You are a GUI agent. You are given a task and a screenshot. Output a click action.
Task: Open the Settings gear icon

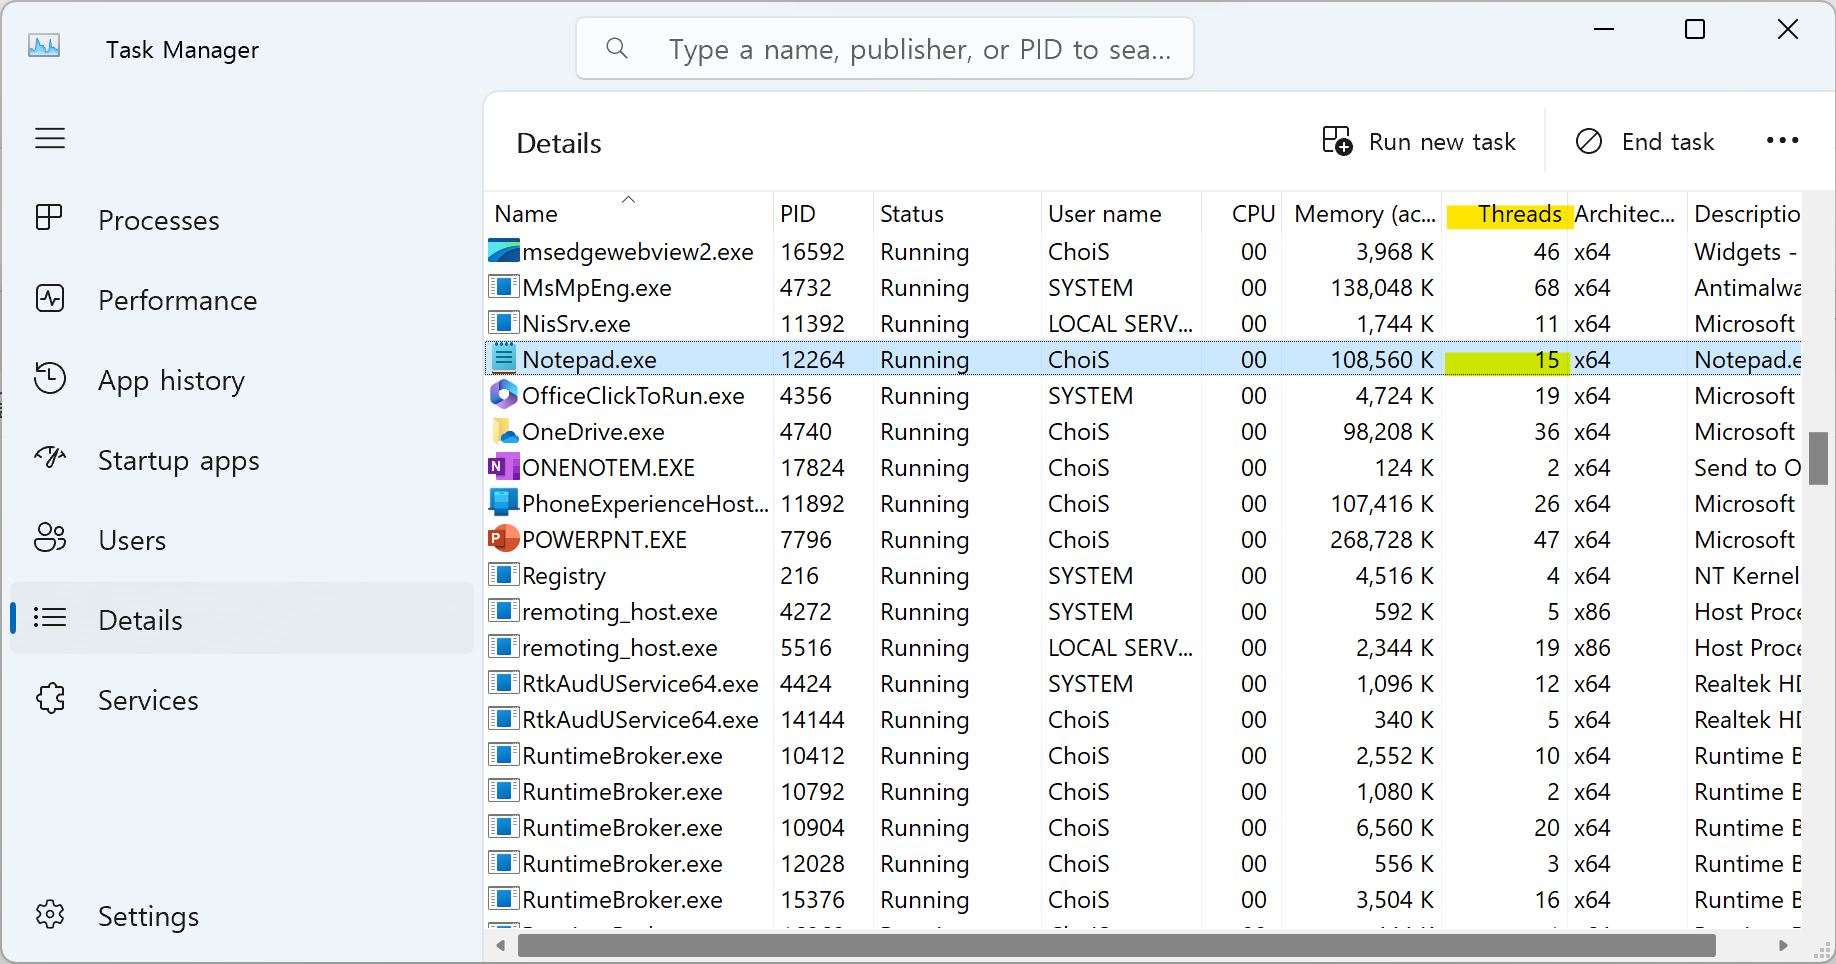pos(50,914)
